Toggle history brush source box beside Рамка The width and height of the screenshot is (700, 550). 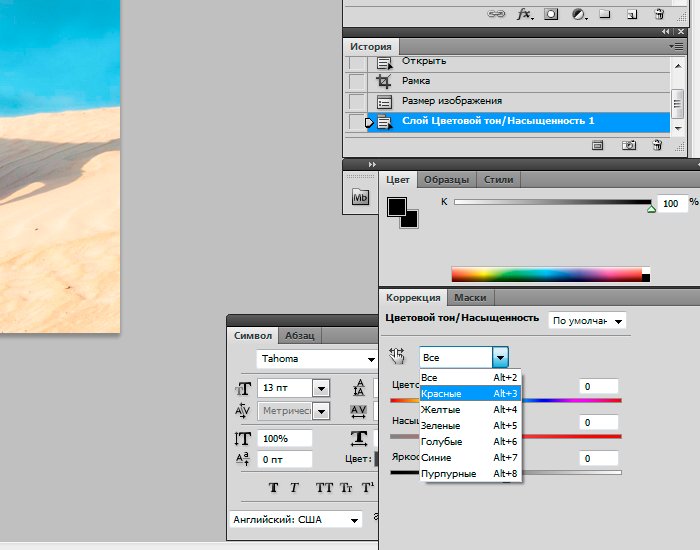coord(357,82)
